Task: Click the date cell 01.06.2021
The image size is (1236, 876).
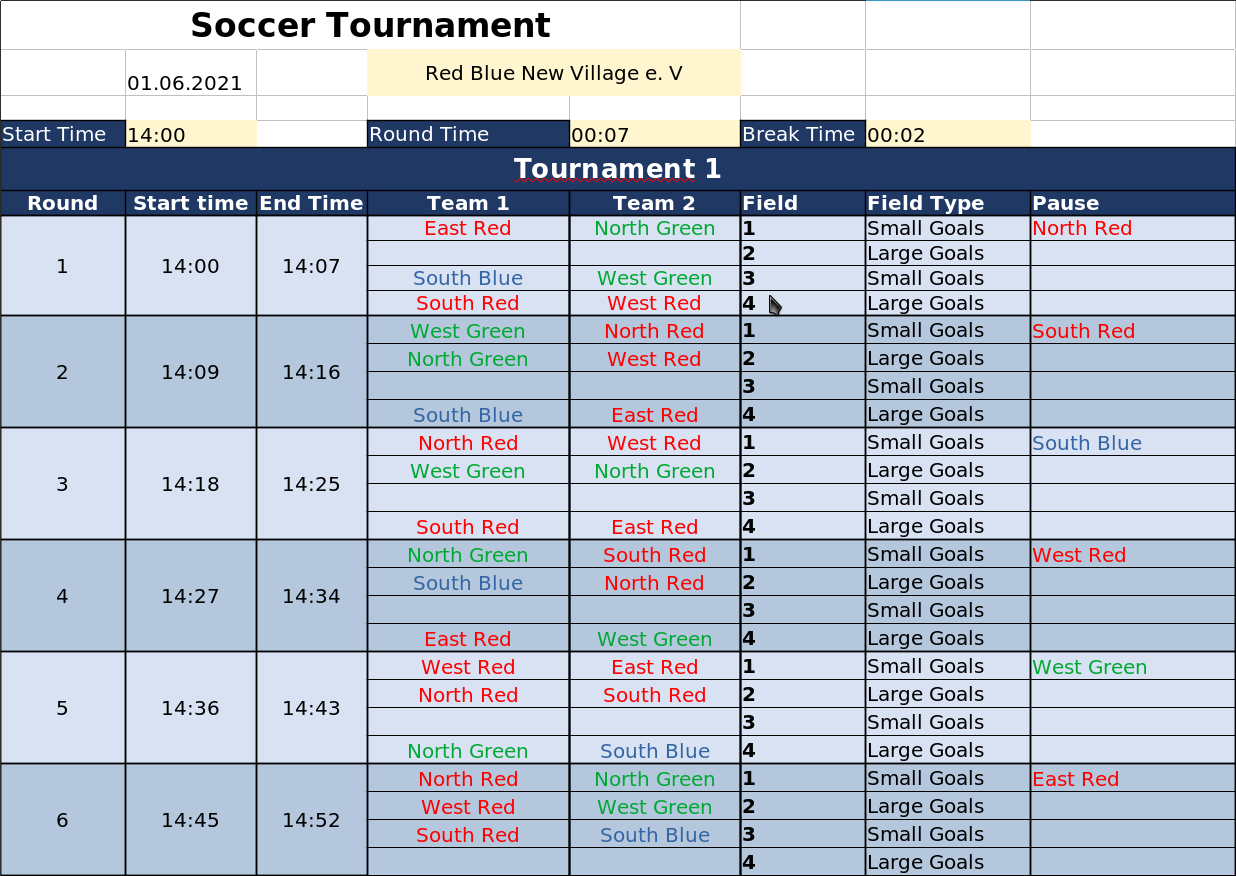Action: (191, 73)
